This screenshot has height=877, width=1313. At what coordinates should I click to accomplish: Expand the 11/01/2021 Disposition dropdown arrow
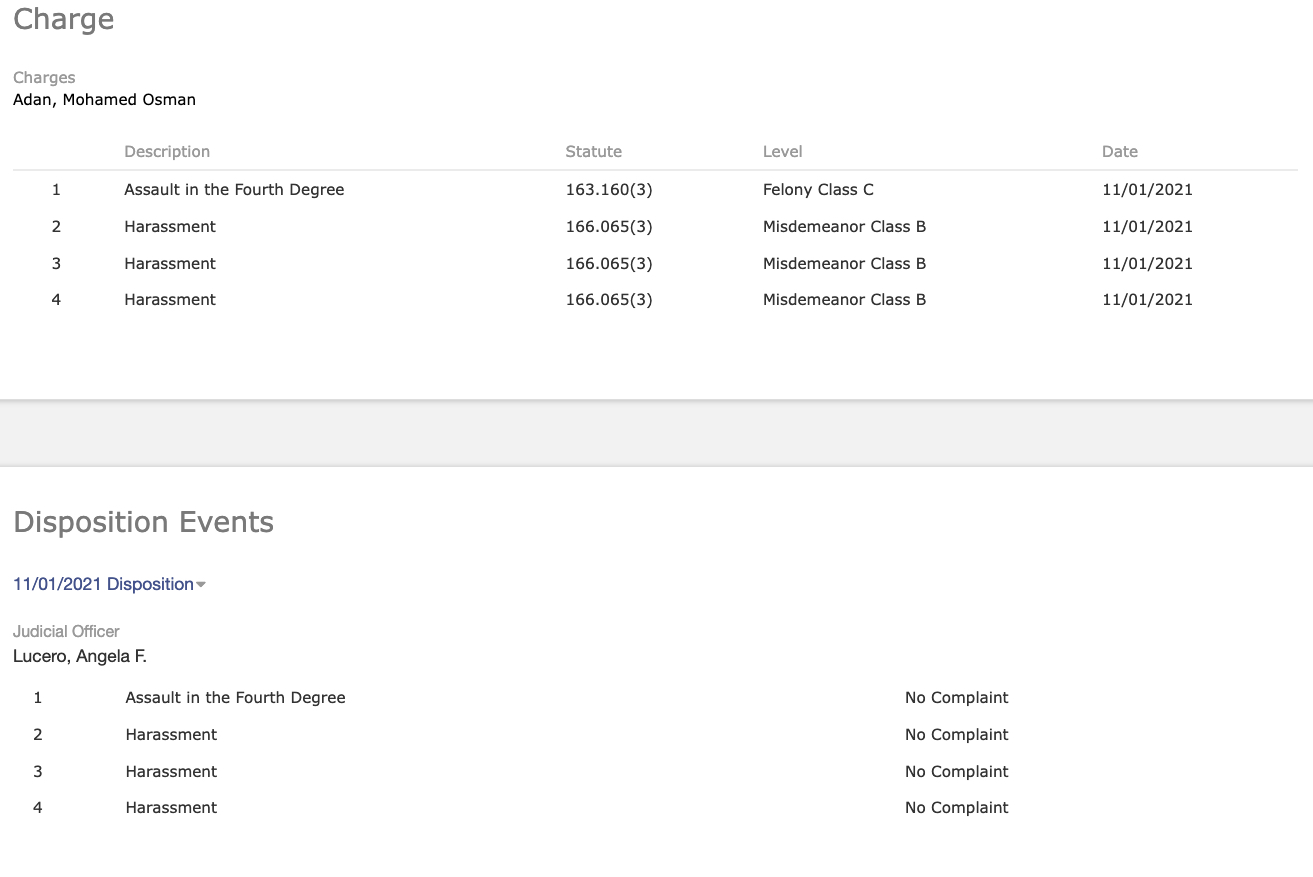pos(201,585)
